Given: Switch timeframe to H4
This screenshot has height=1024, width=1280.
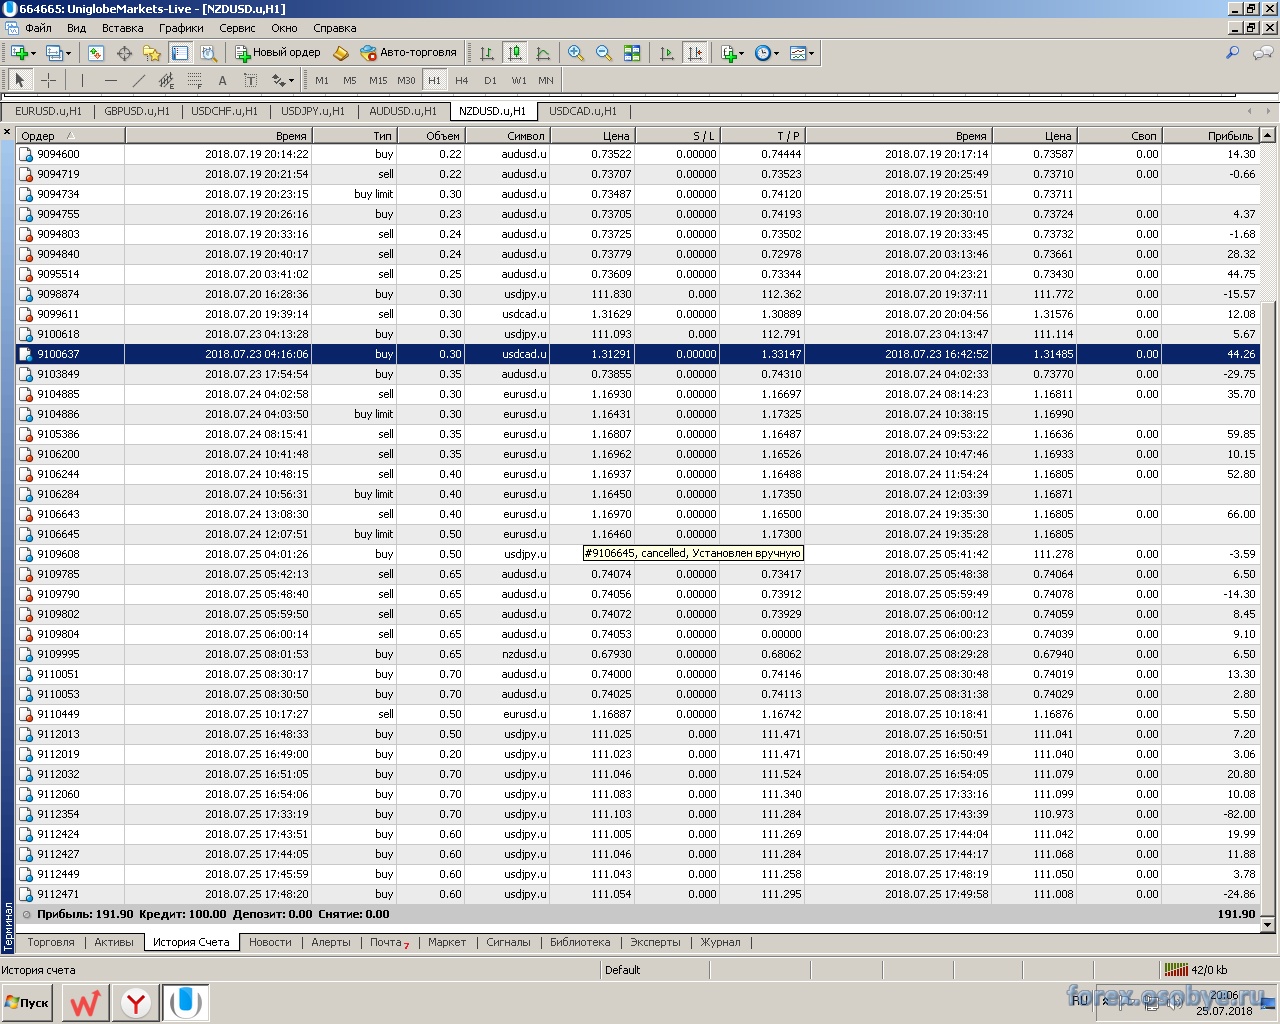Looking at the screenshot, I should (x=461, y=80).
